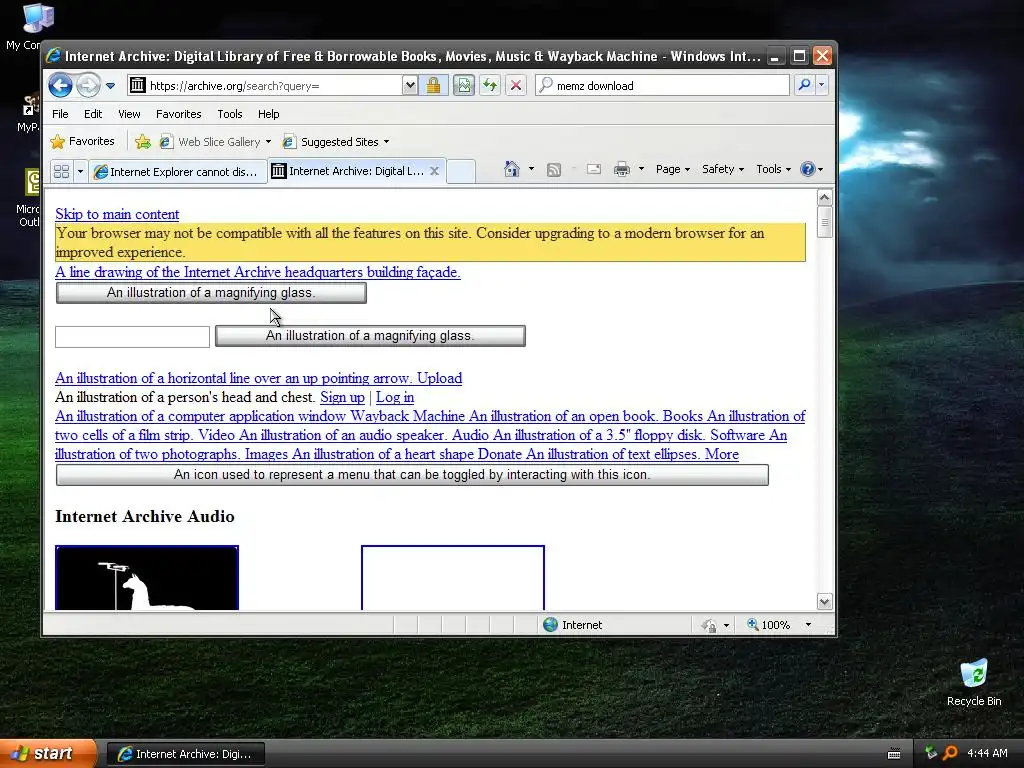The image size is (1024, 768).
Task: Click the scroll down arrow
Action: [824, 601]
